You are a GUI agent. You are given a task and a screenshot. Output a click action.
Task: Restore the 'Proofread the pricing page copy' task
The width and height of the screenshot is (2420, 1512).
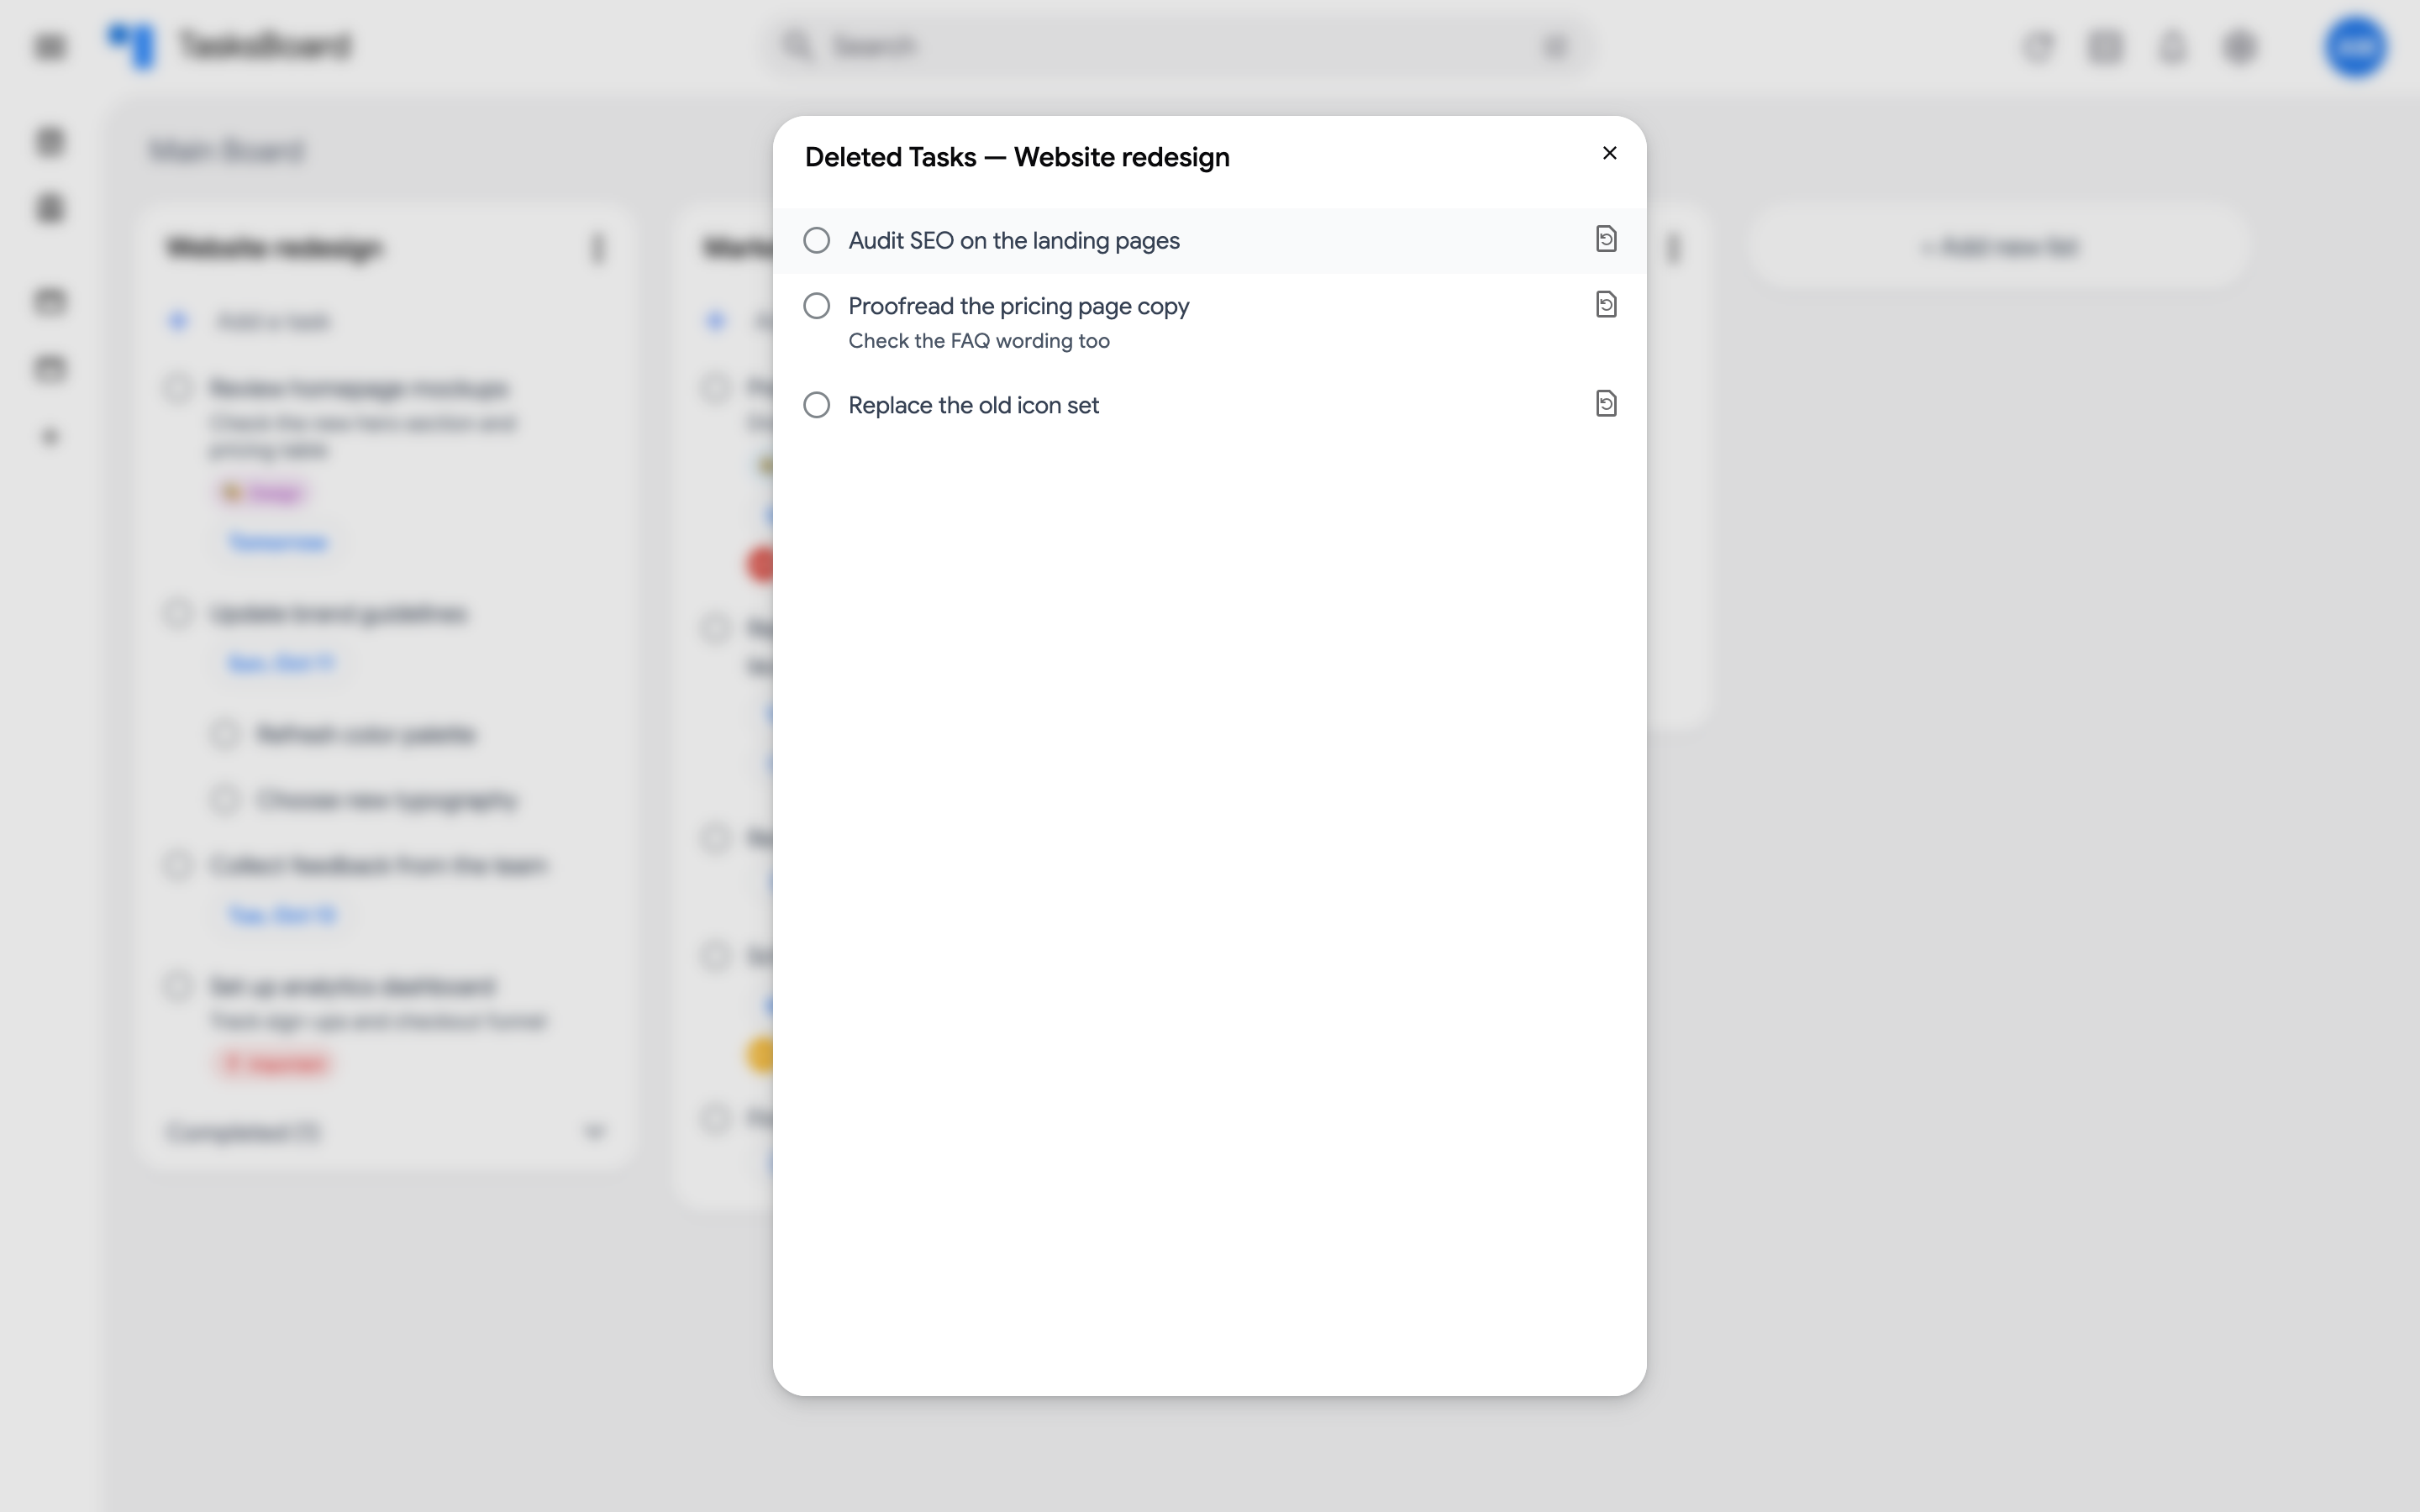click(x=1606, y=304)
